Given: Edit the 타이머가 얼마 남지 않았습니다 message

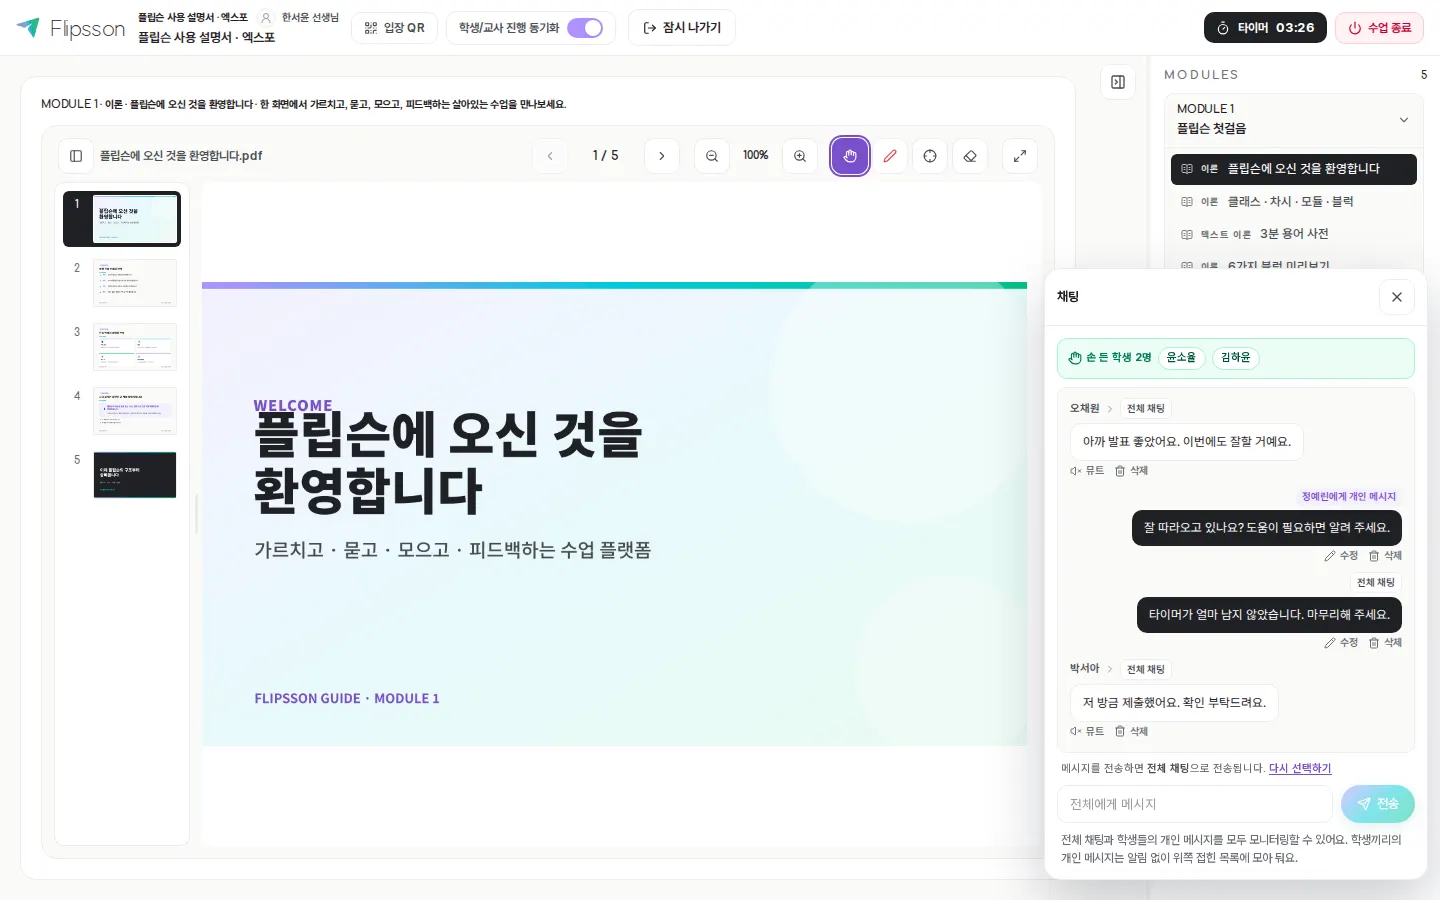Looking at the screenshot, I should [1341, 643].
